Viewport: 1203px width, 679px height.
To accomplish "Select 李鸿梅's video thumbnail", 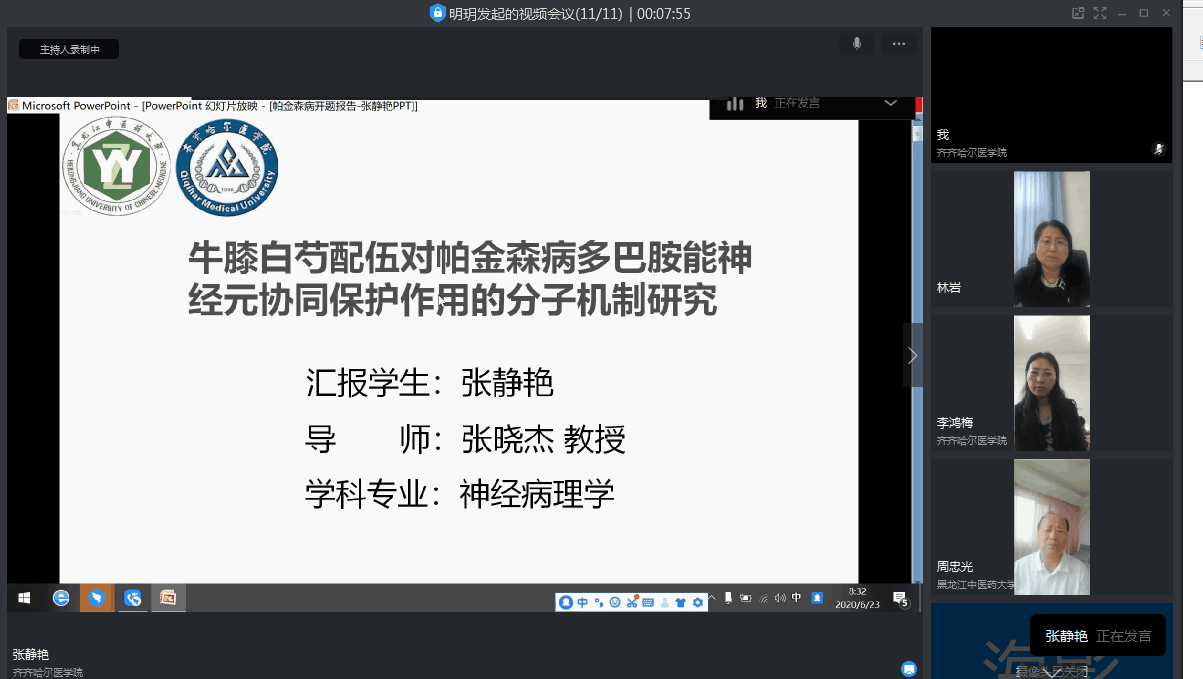I will pos(1051,382).
